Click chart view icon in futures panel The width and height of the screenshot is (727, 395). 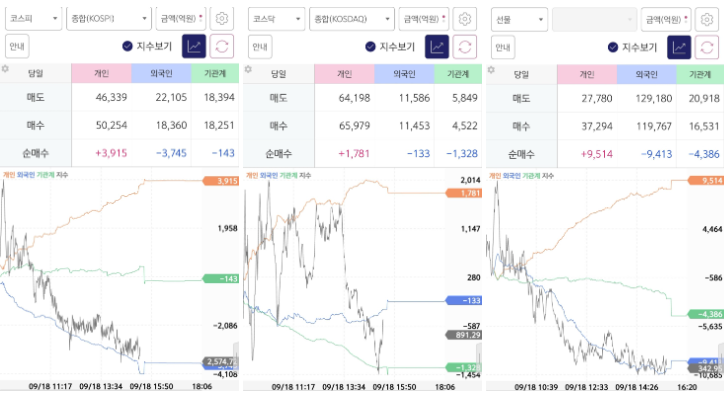[x=679, y=47]
